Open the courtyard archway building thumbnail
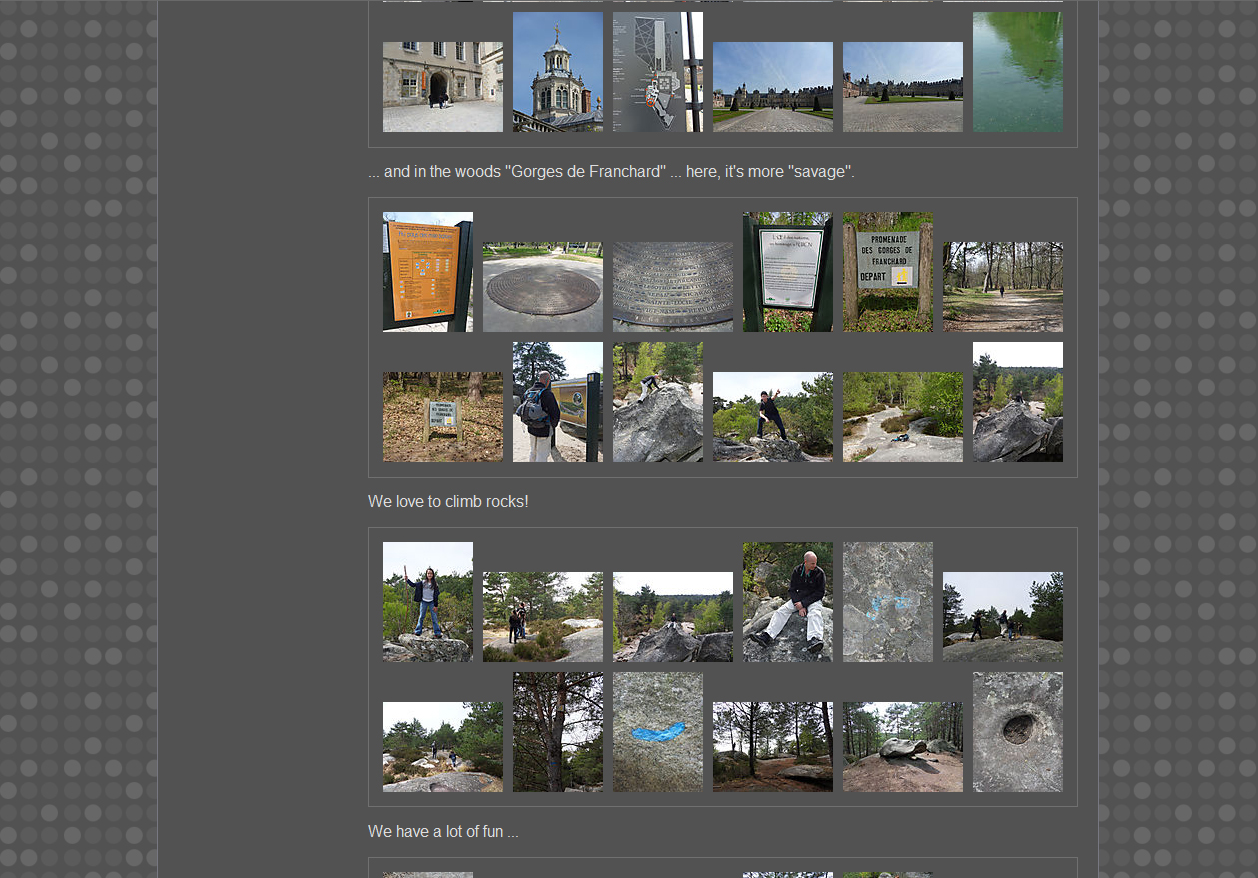 [442, 87]
